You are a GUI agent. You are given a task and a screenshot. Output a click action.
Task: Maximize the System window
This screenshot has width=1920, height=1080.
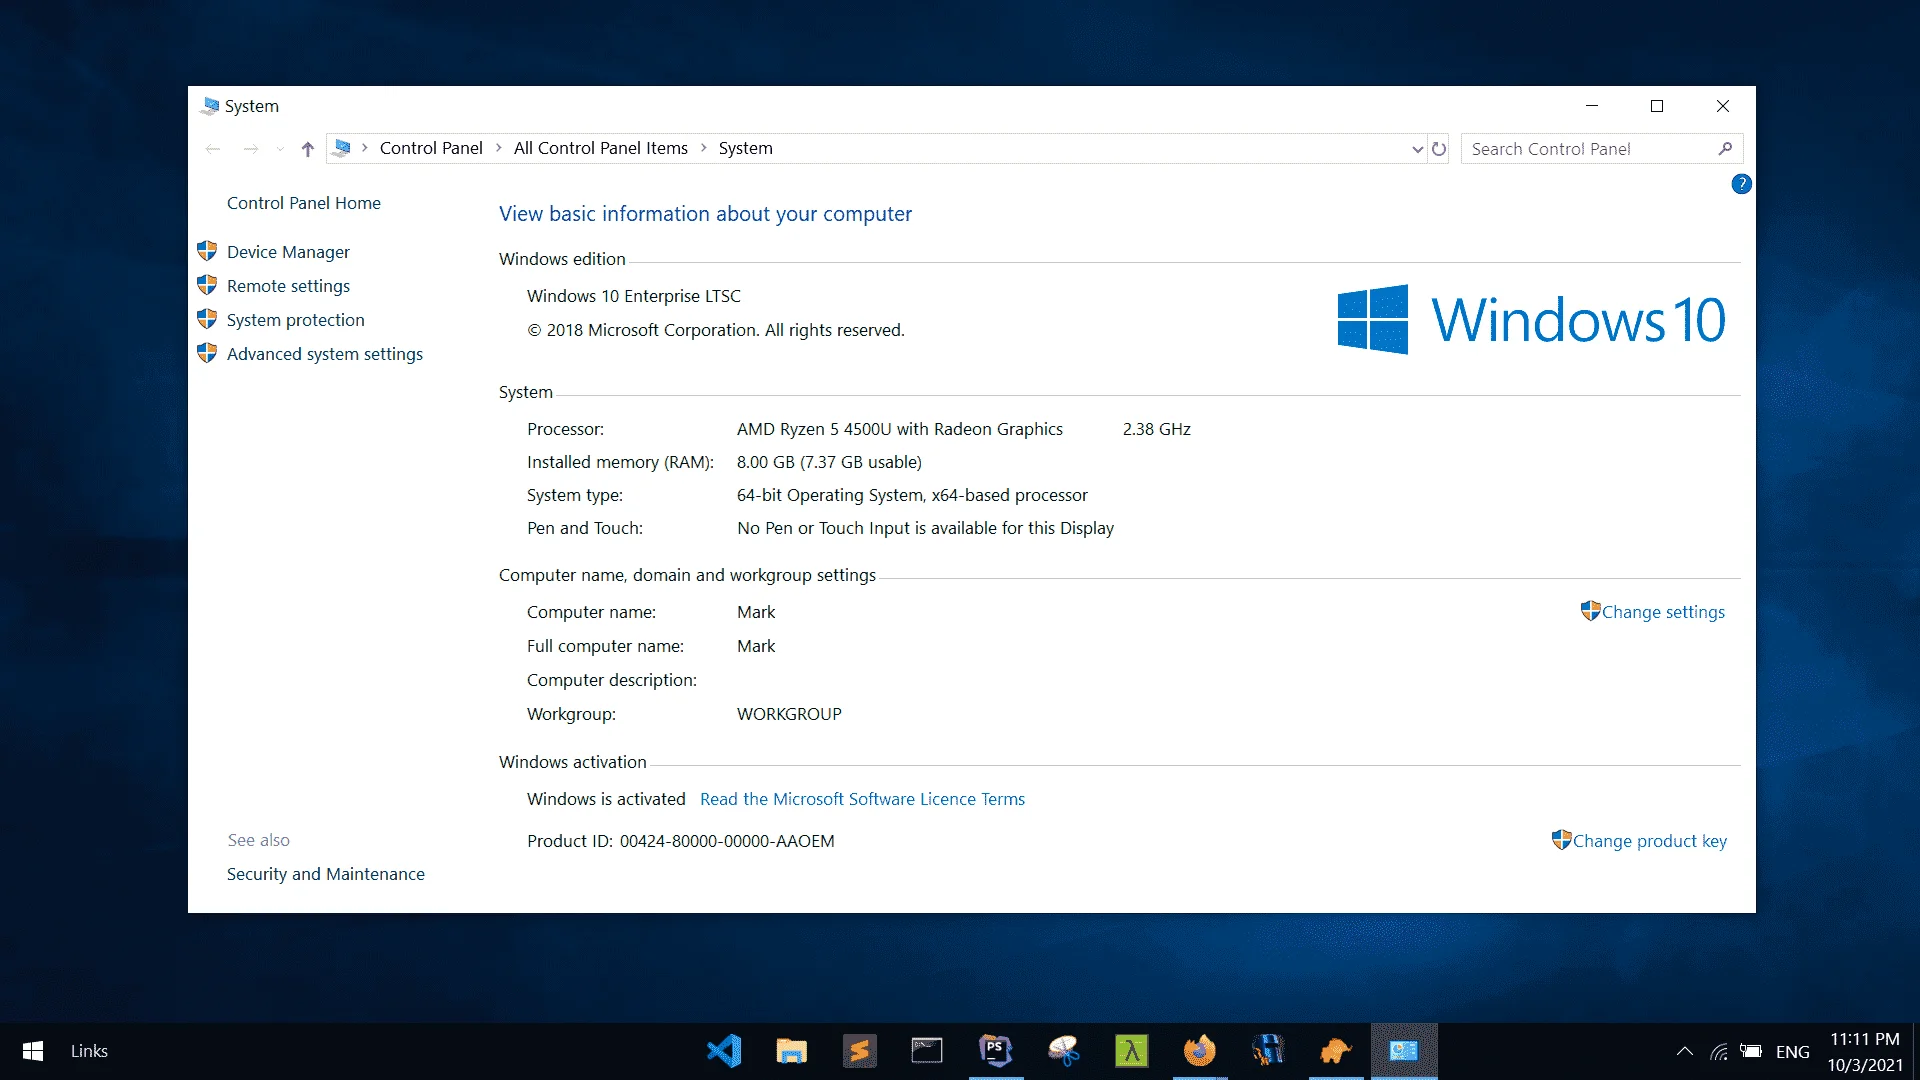click(x=1657, y=106)
